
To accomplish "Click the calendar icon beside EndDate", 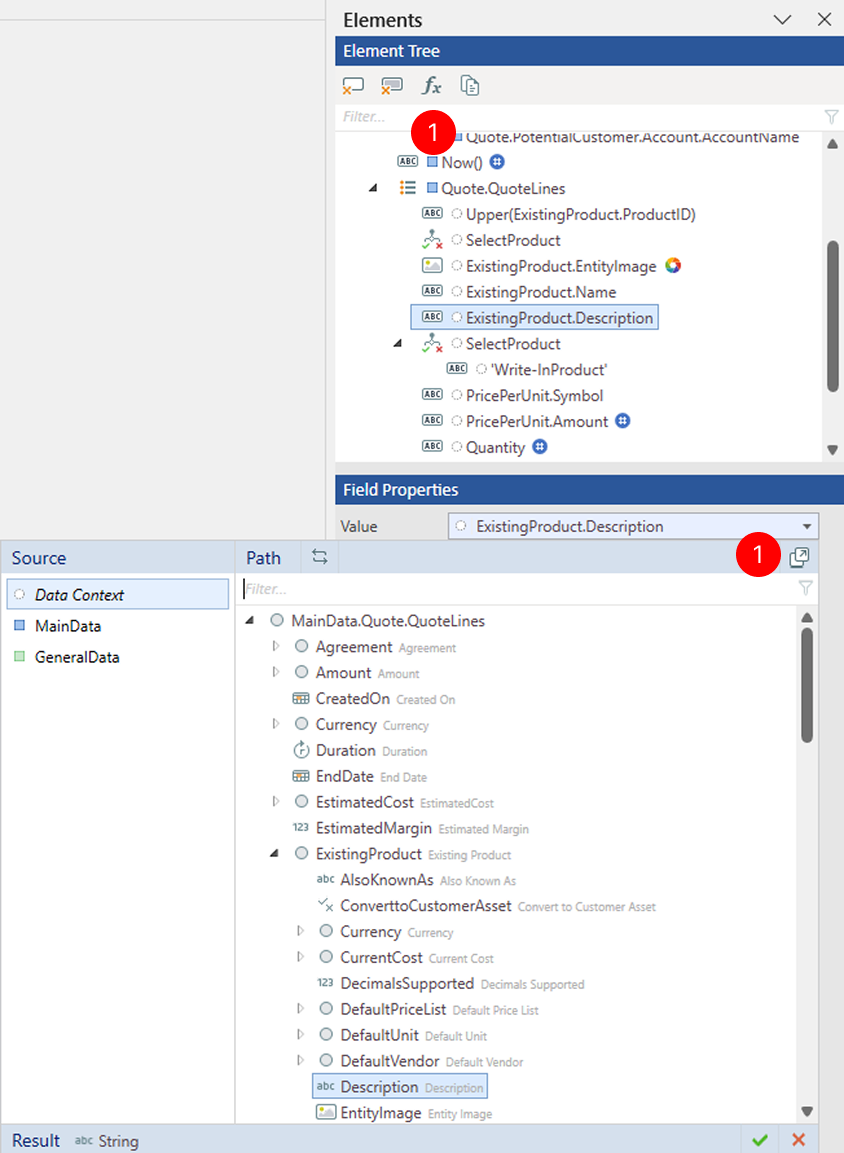I will click(x=301, y=776).
